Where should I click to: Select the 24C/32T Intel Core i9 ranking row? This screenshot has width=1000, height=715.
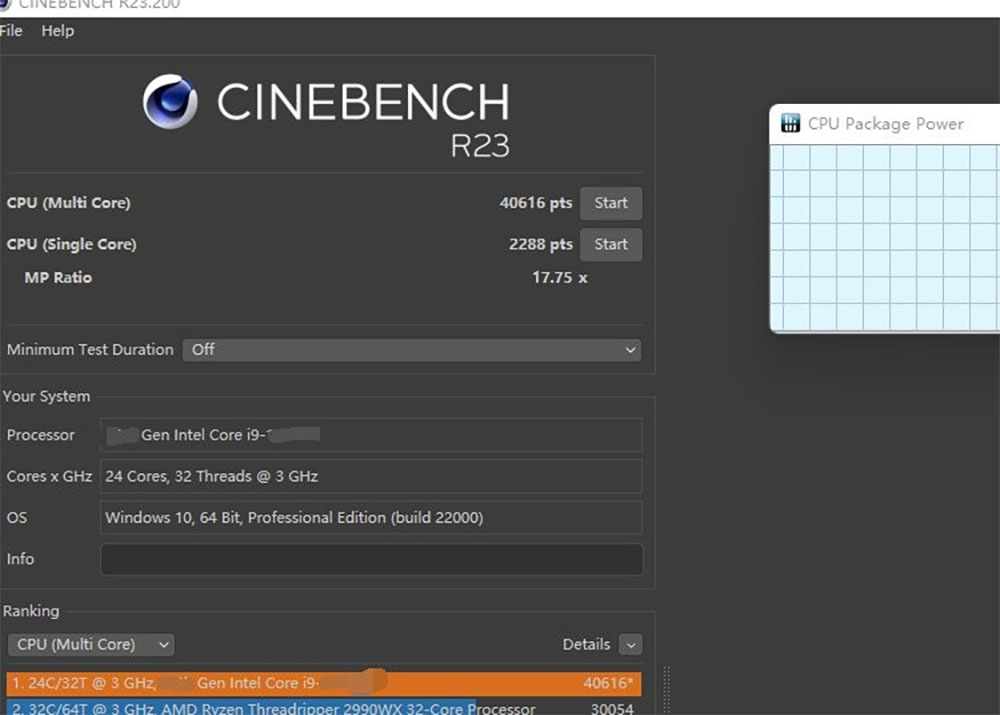pyautogui.click(x=324, y=683)
